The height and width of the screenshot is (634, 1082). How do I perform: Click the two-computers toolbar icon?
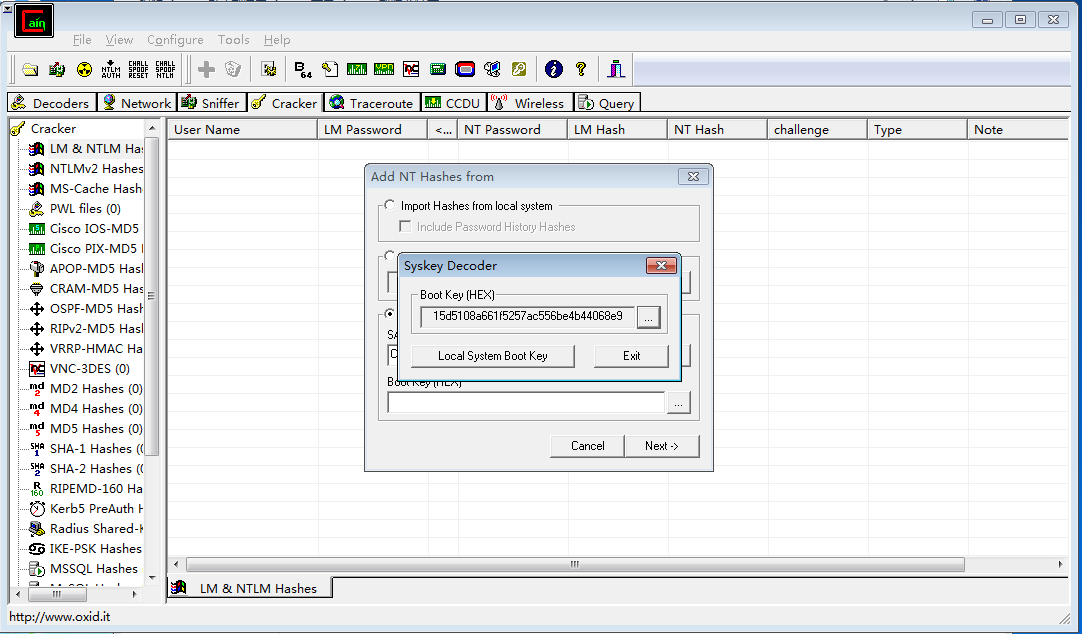tap(492, 69)
